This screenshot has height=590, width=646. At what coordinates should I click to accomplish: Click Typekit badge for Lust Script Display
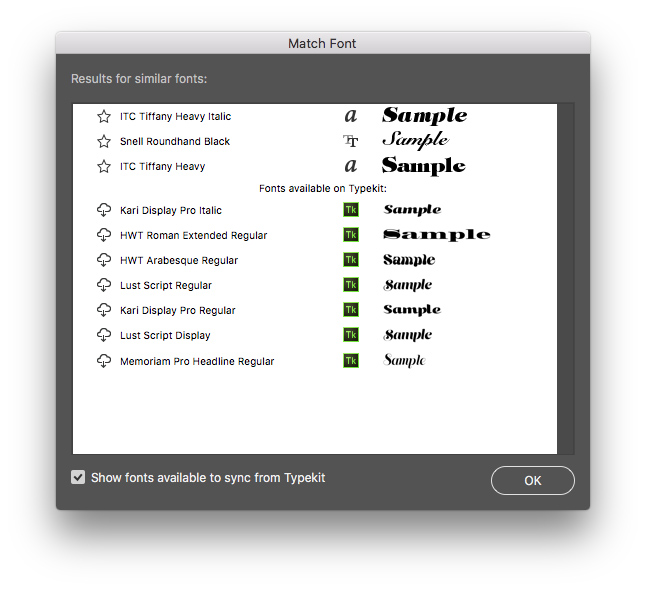coord(351,335)
